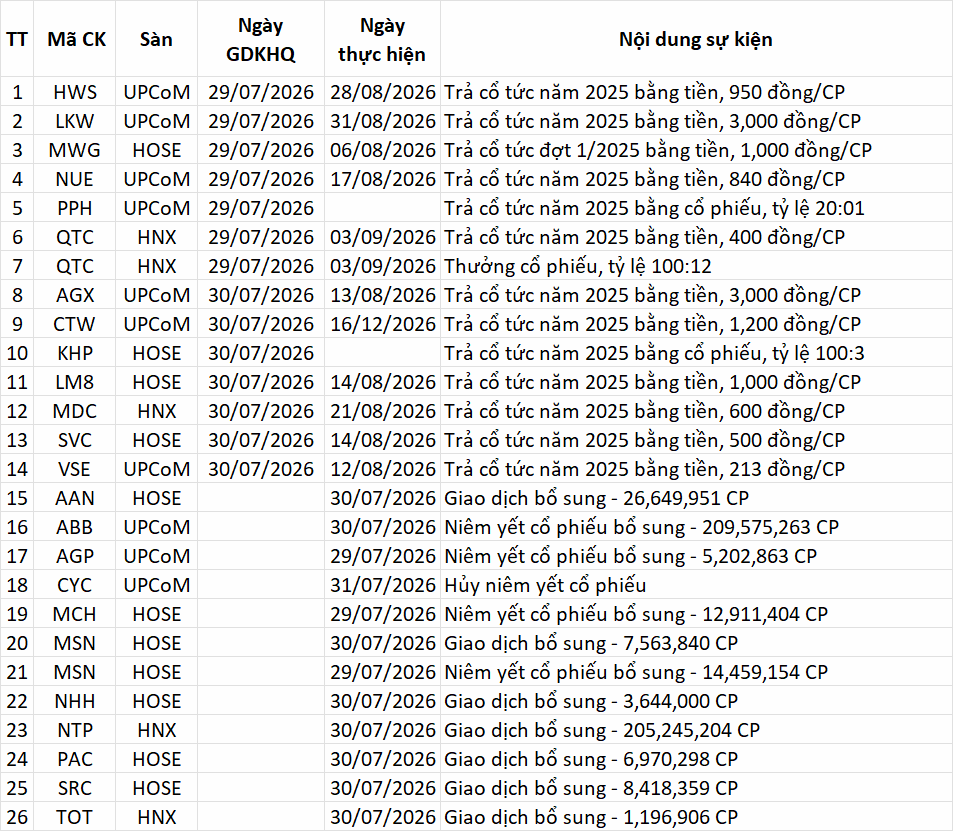The image size is (953, 831).
Task: Click the HNX exchange cell for MDC
Action: click(157, 411)
